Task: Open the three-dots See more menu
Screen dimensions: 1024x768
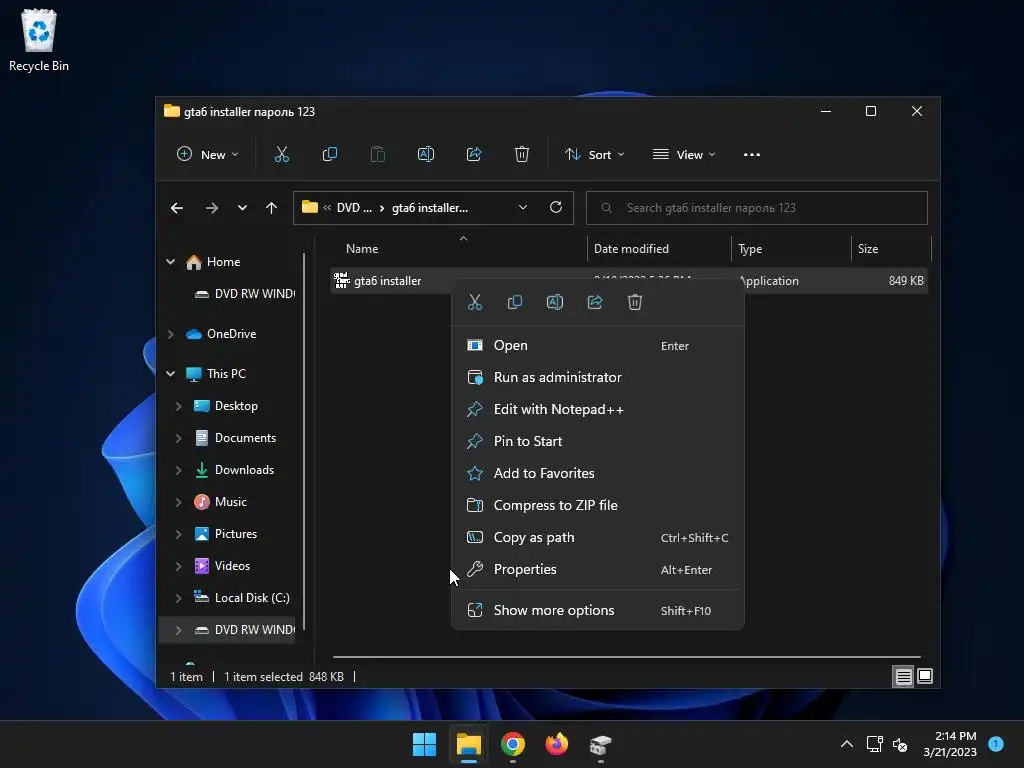Action: 752,155
